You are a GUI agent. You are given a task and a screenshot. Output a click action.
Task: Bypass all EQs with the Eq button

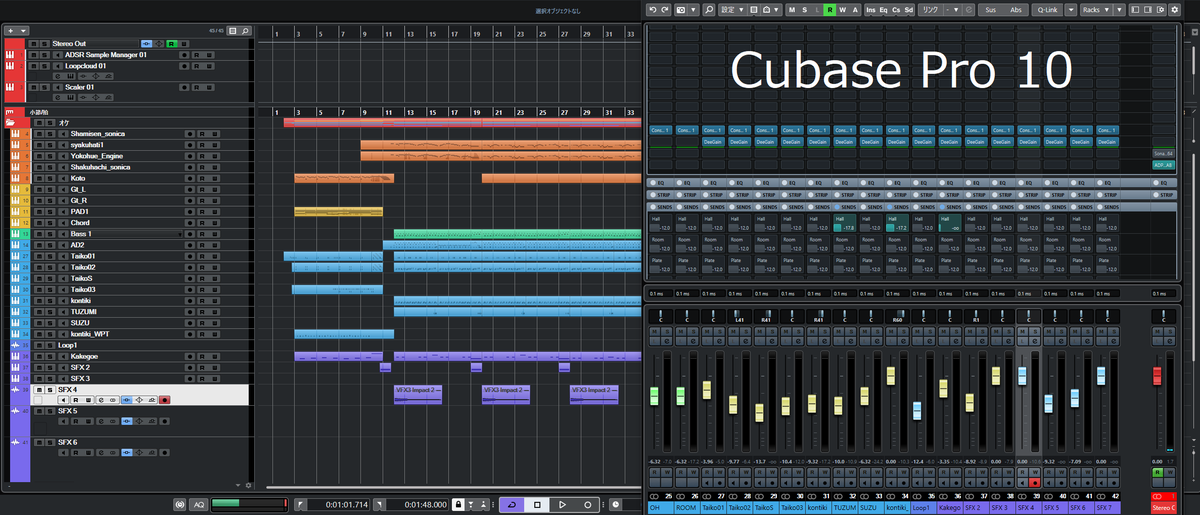click(x=884, y=9)
